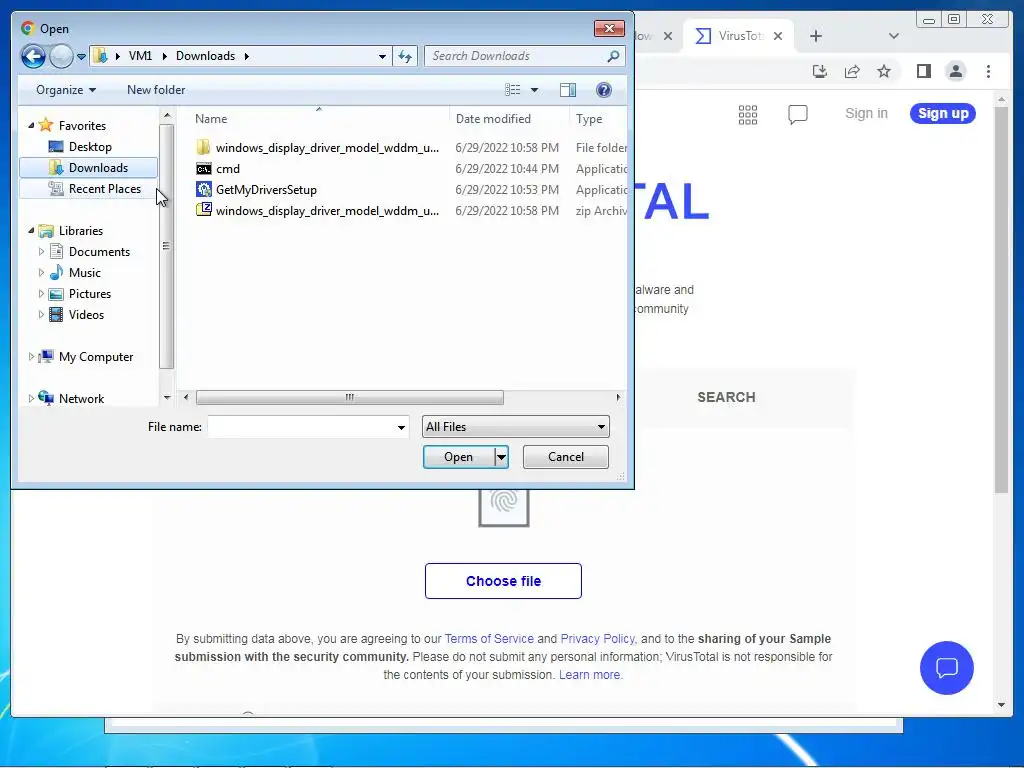Expand Network in navigation pane
This screenshot has height=768, width=1024.
click(31, 398)
